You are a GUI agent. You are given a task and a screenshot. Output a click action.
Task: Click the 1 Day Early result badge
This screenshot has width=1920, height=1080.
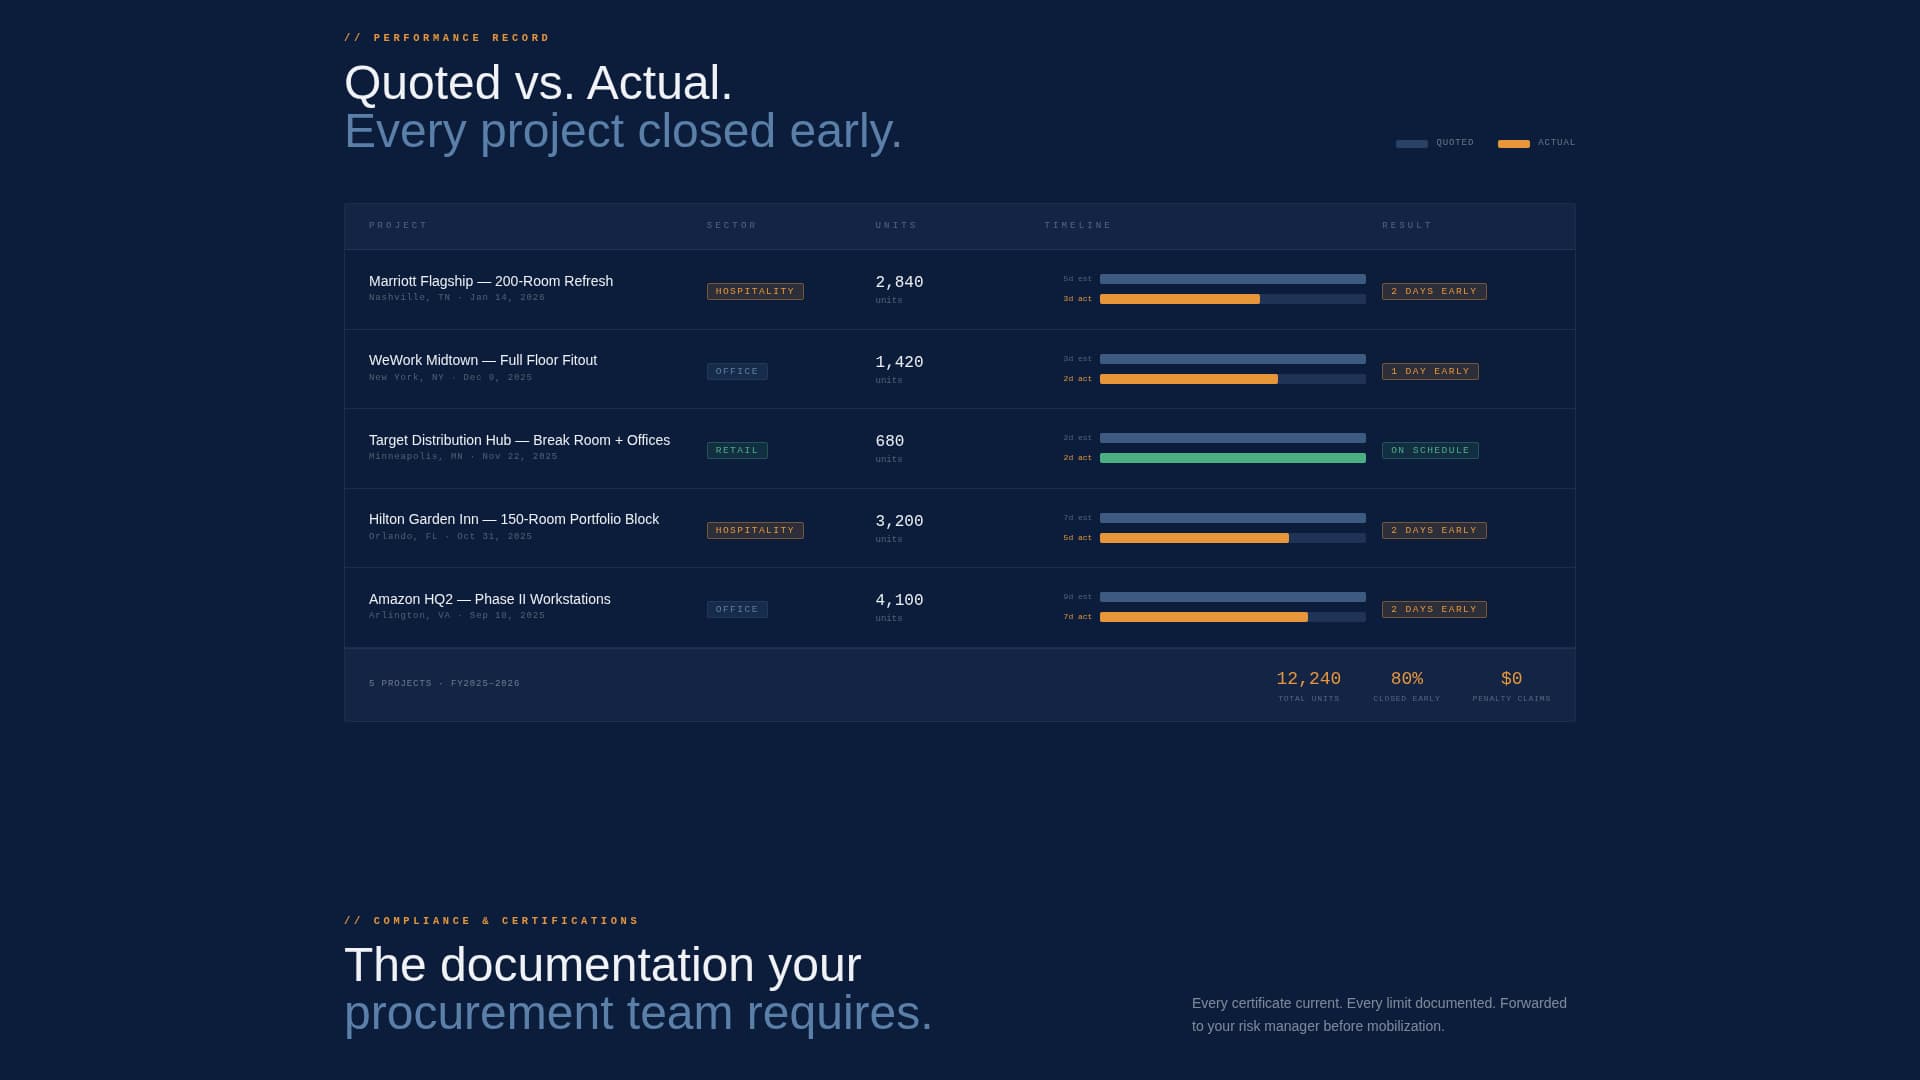click(x=1430, y=371)
